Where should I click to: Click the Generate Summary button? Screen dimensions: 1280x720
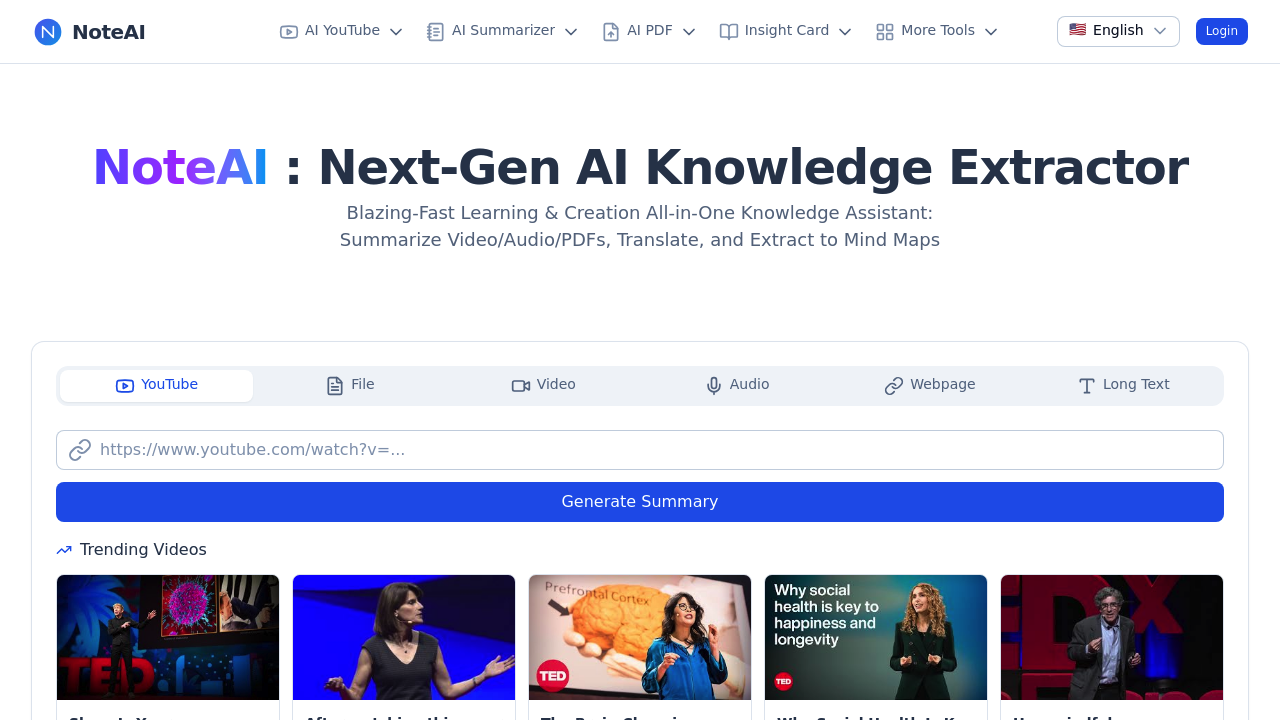640,502
